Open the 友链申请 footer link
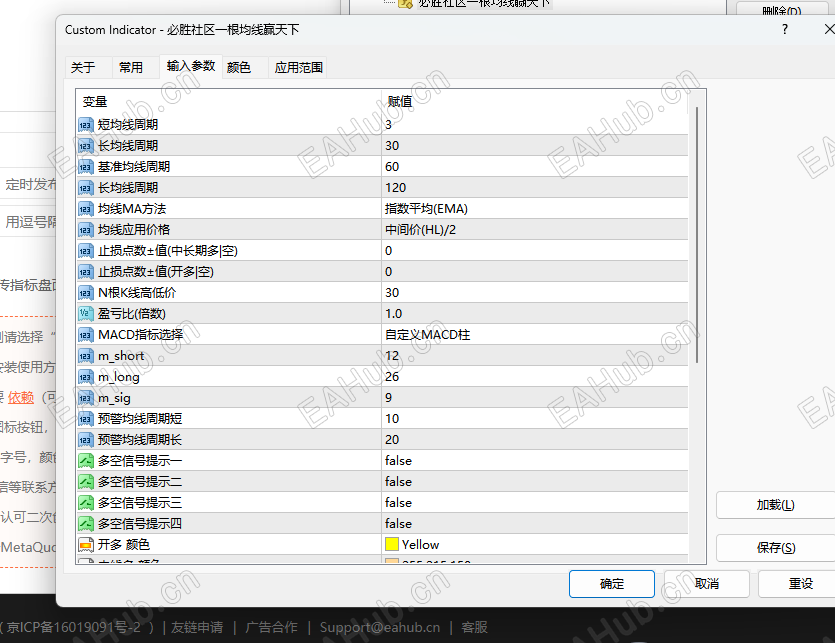This screenshot has height=643, width=835. (197, 628)
